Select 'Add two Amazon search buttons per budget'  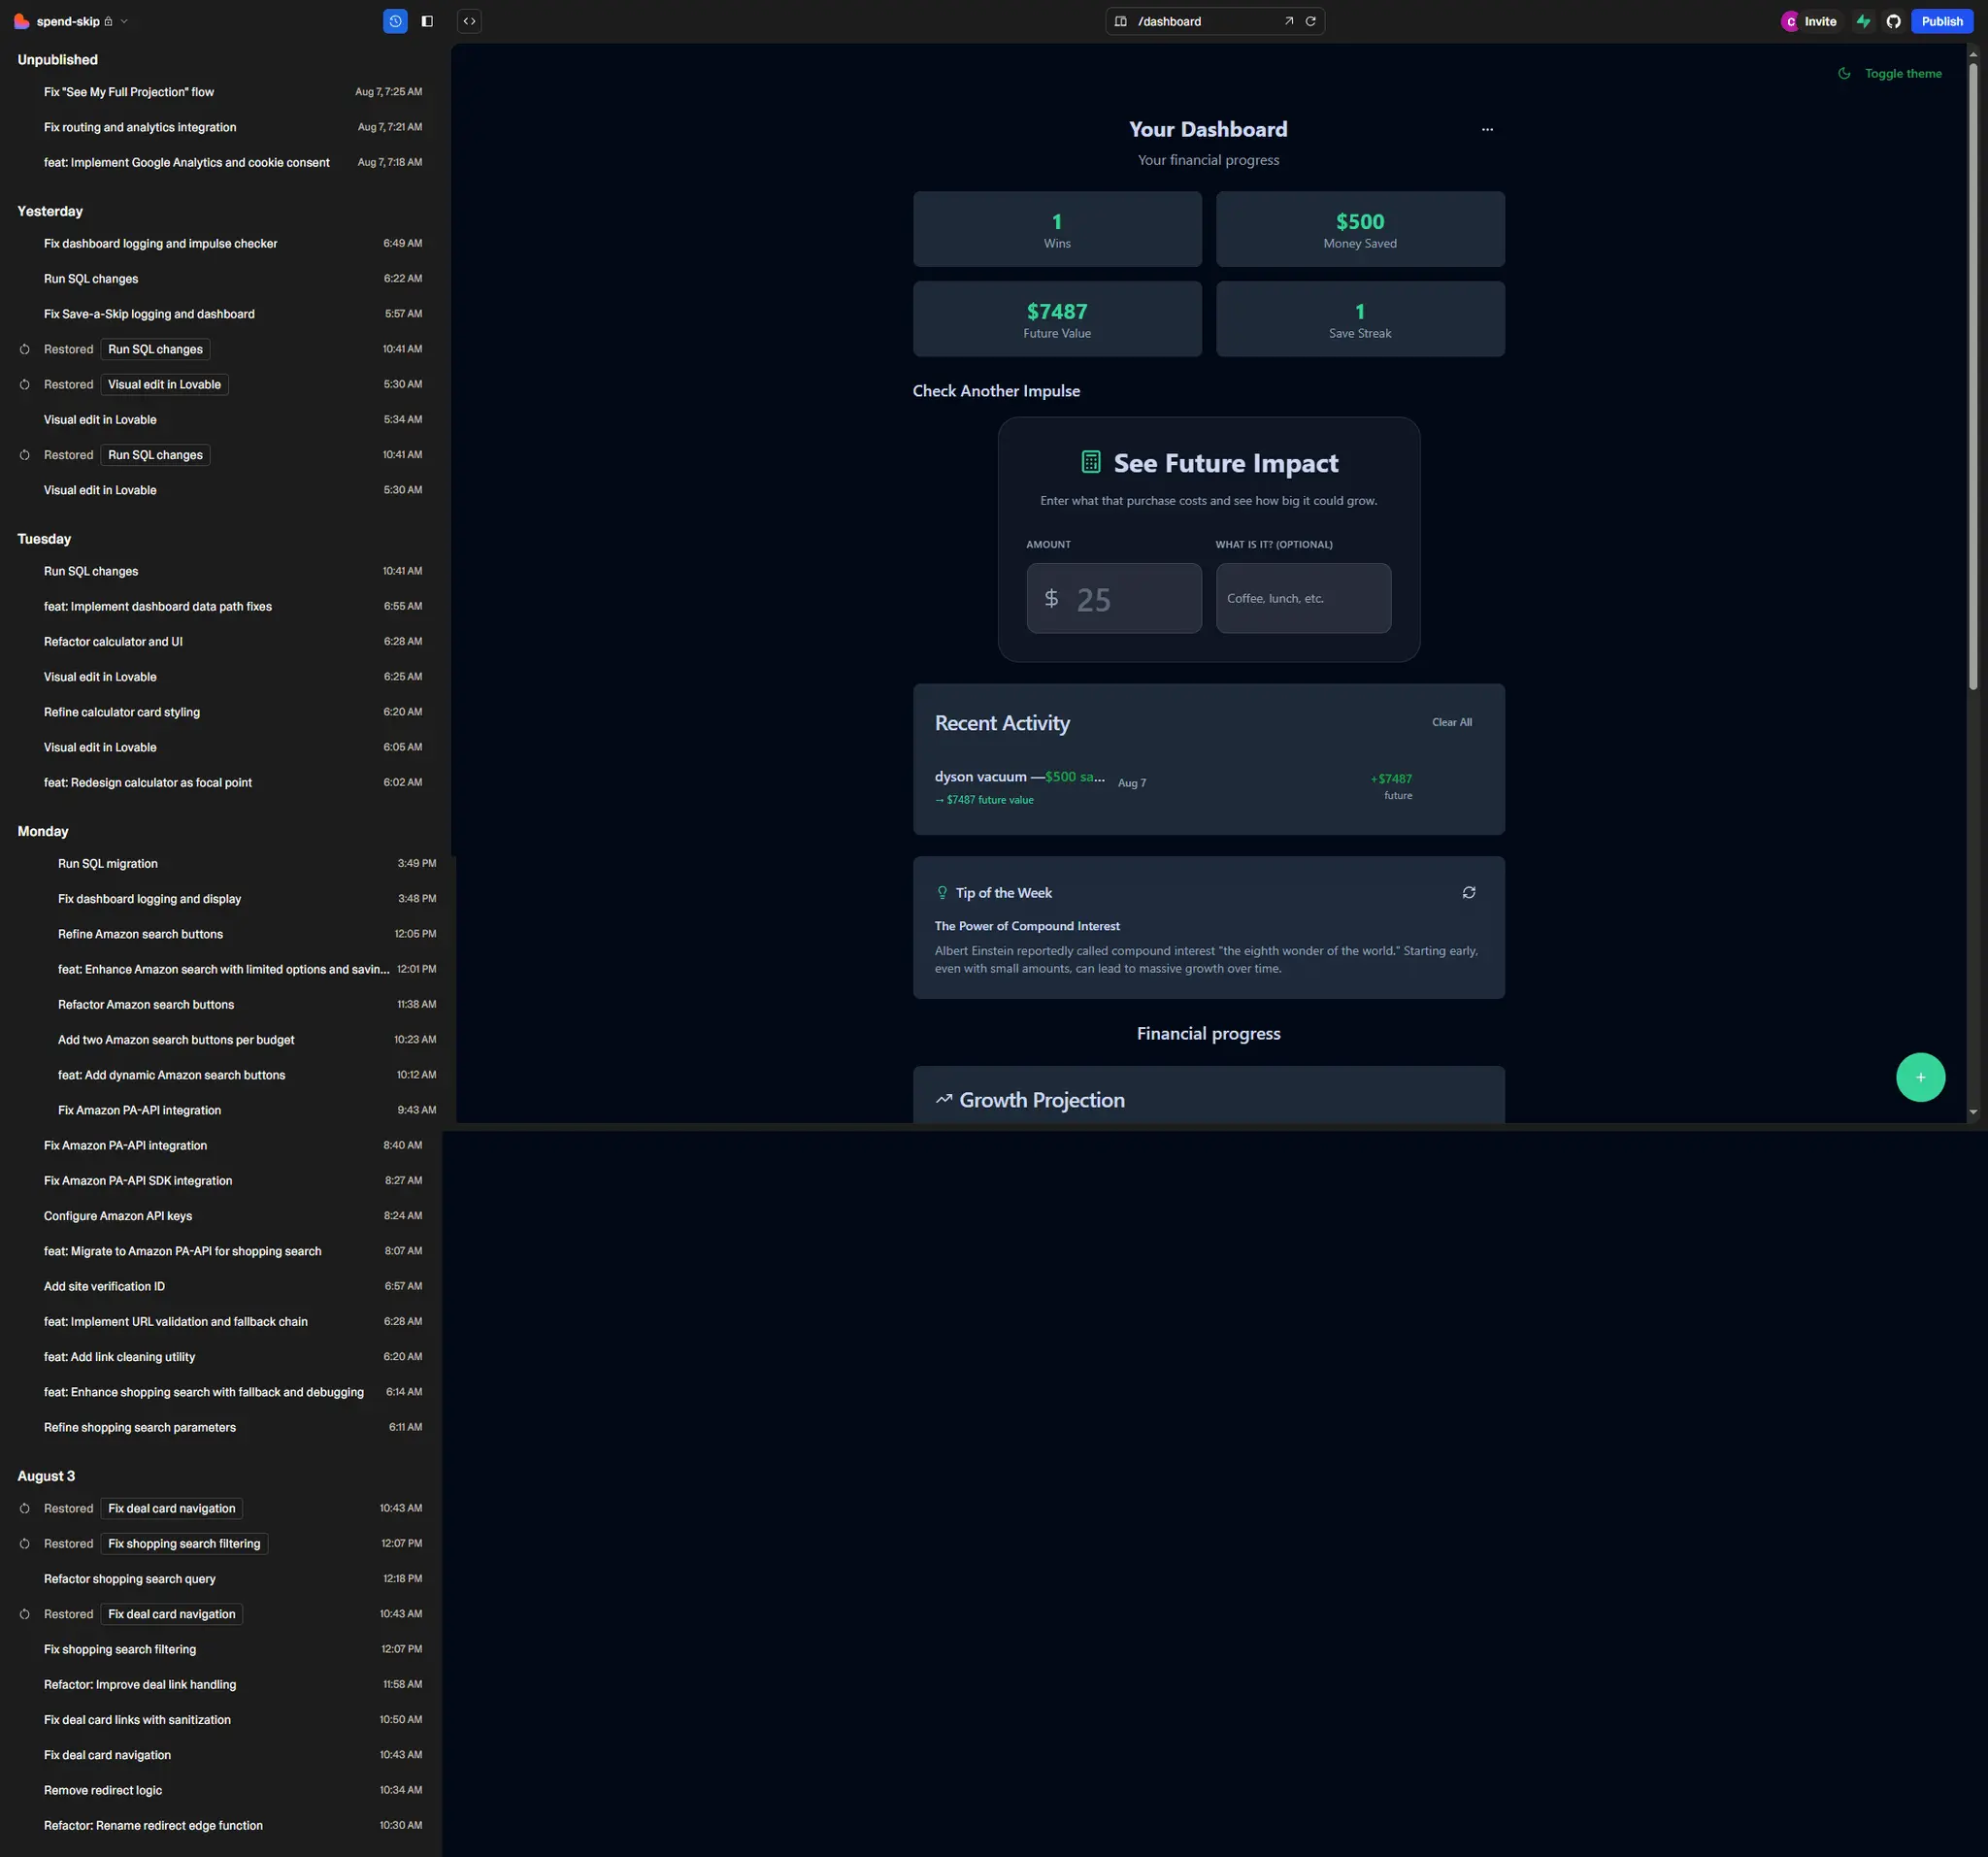click(235, 1040)
